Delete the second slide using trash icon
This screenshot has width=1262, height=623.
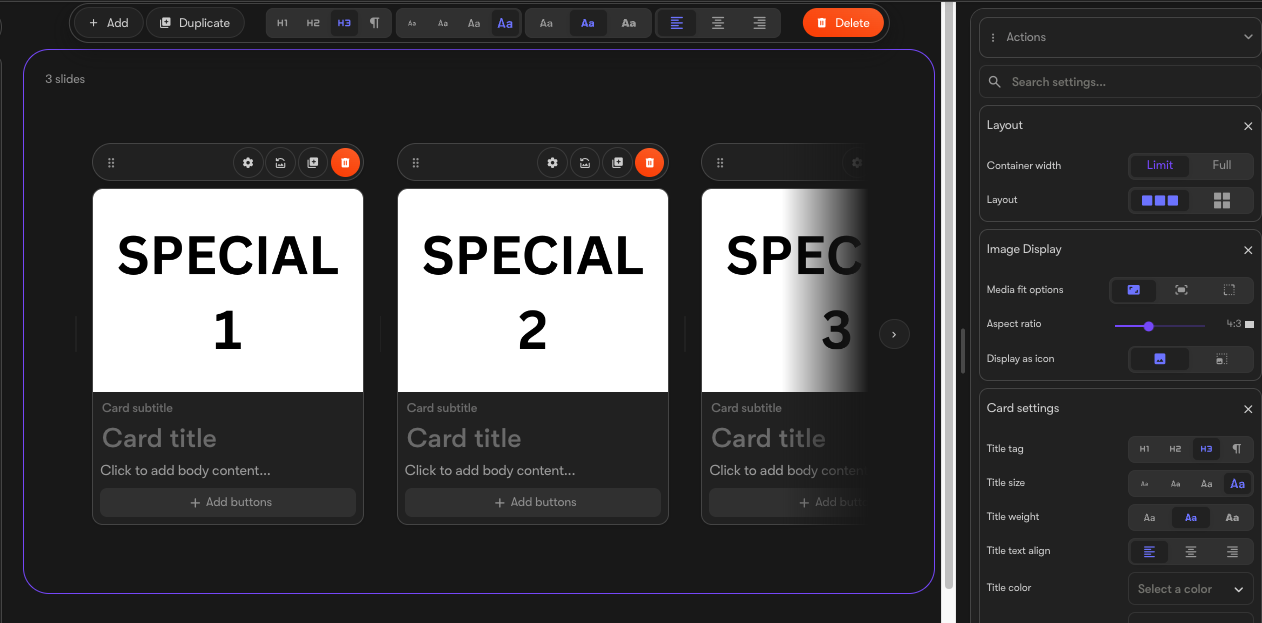[649, 163]
